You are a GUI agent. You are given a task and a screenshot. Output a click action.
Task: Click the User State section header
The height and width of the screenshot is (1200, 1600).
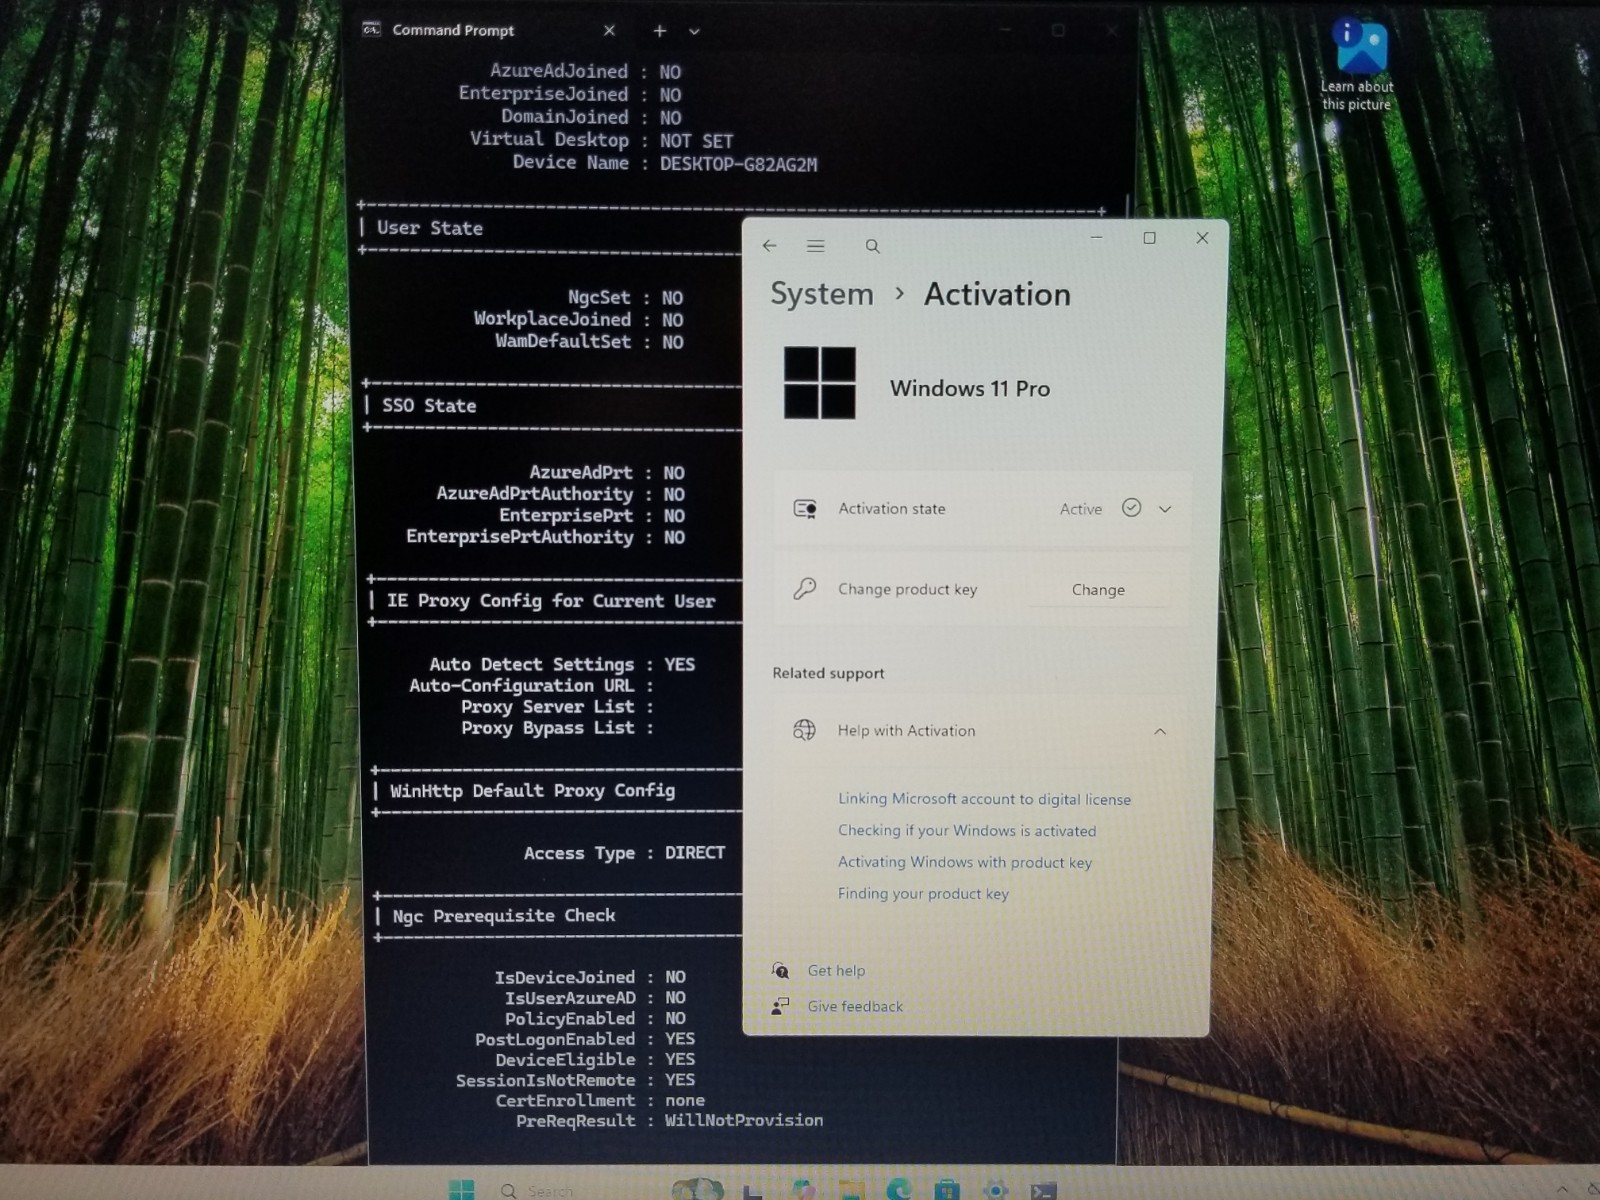coord(430,228)
